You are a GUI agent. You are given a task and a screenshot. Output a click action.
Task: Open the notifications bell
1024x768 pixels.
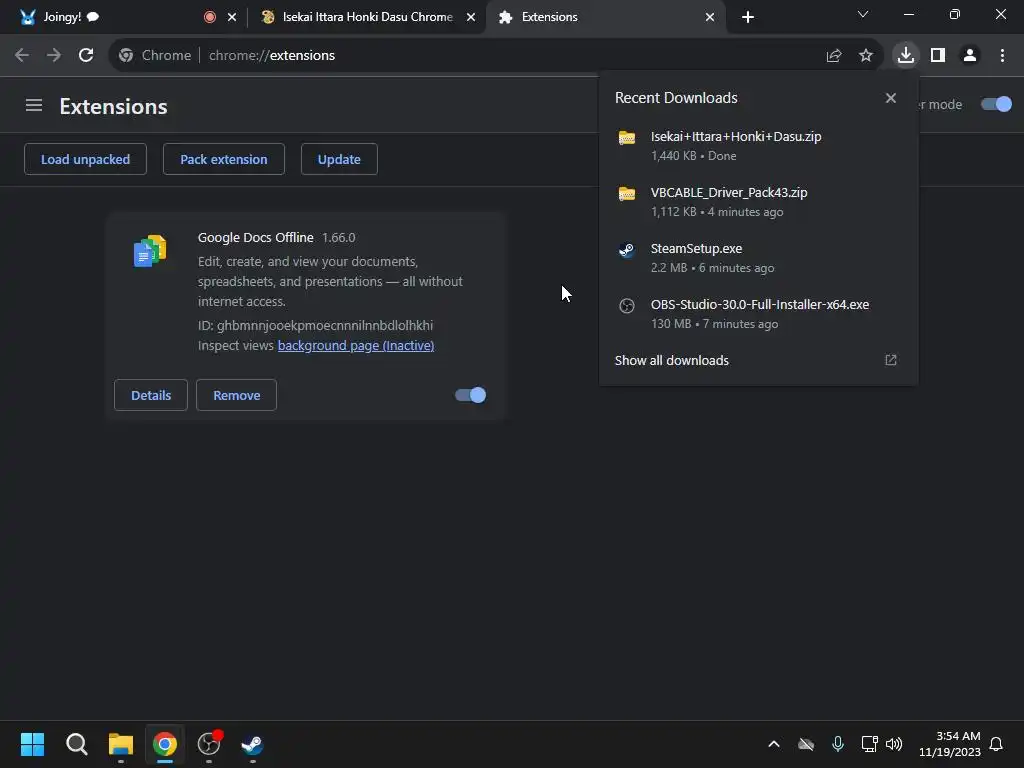[x=997, y=744]
